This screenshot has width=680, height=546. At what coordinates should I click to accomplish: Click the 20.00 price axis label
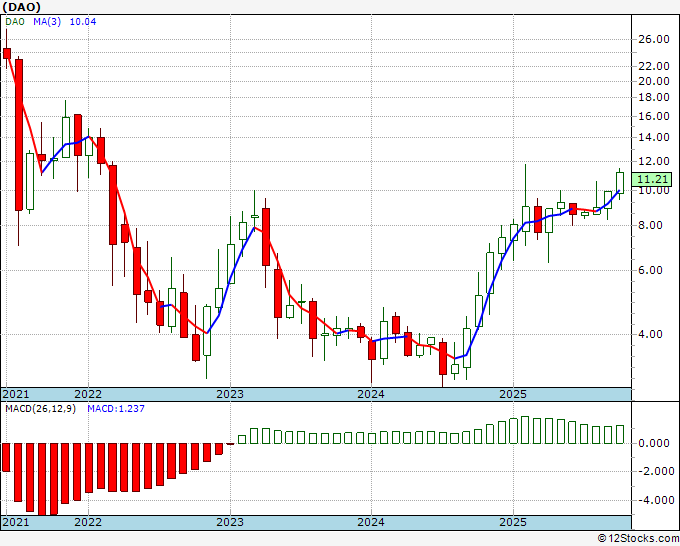(654, 81)
